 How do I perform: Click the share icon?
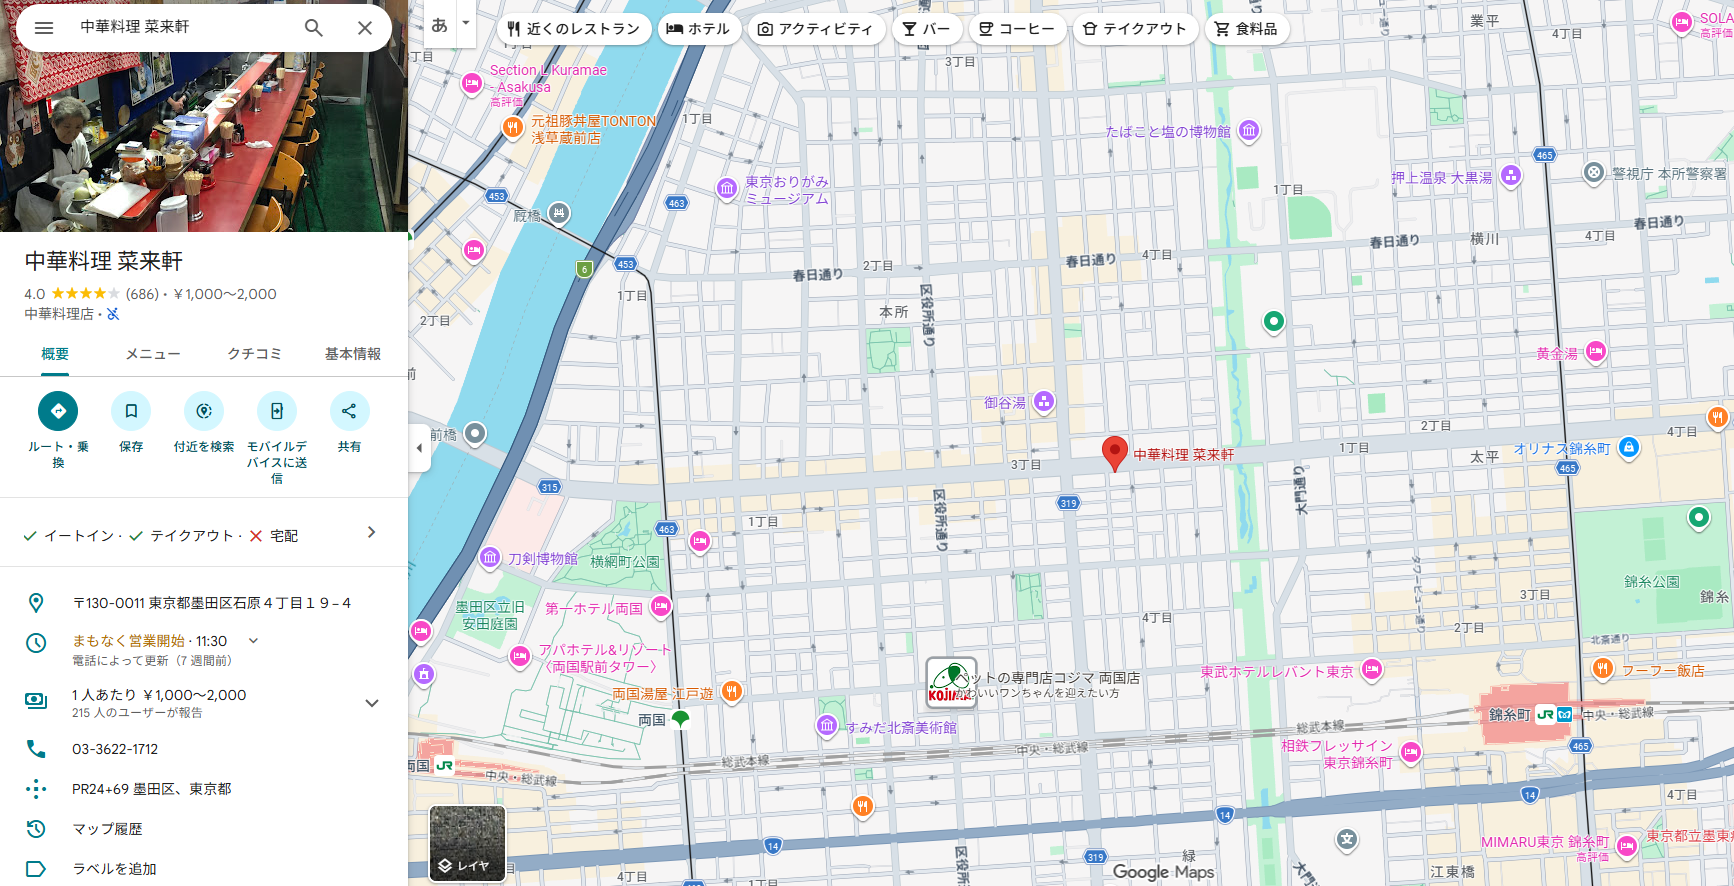click(x=349, y=411)
